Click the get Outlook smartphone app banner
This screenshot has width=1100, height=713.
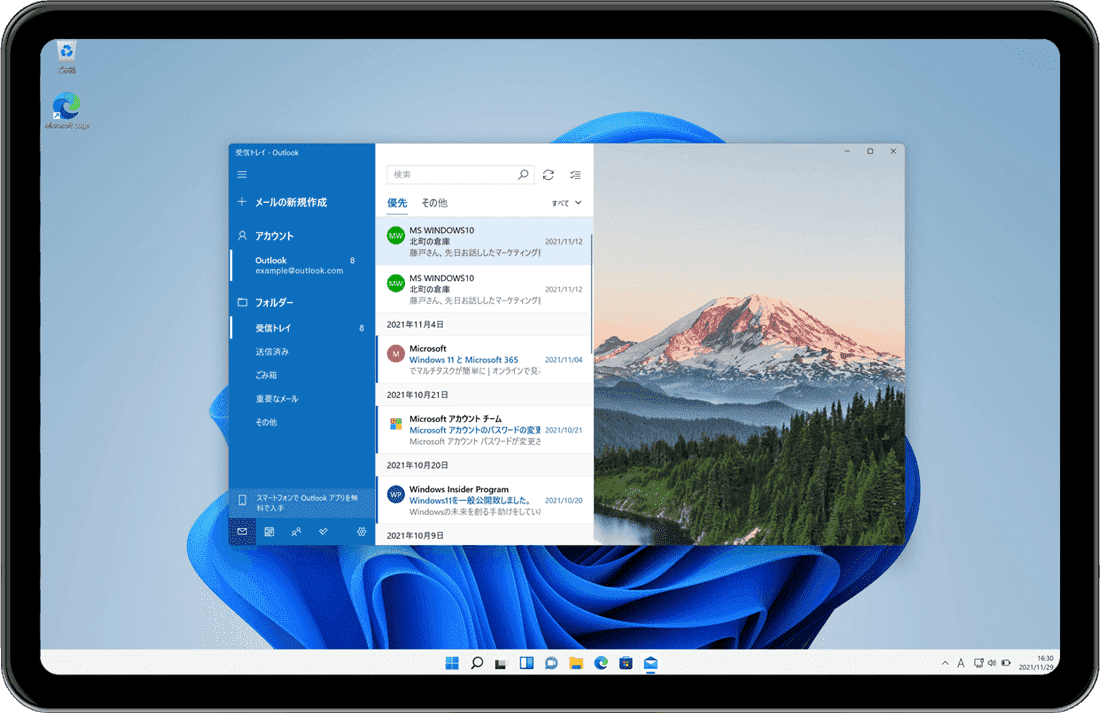click(302, 502)
